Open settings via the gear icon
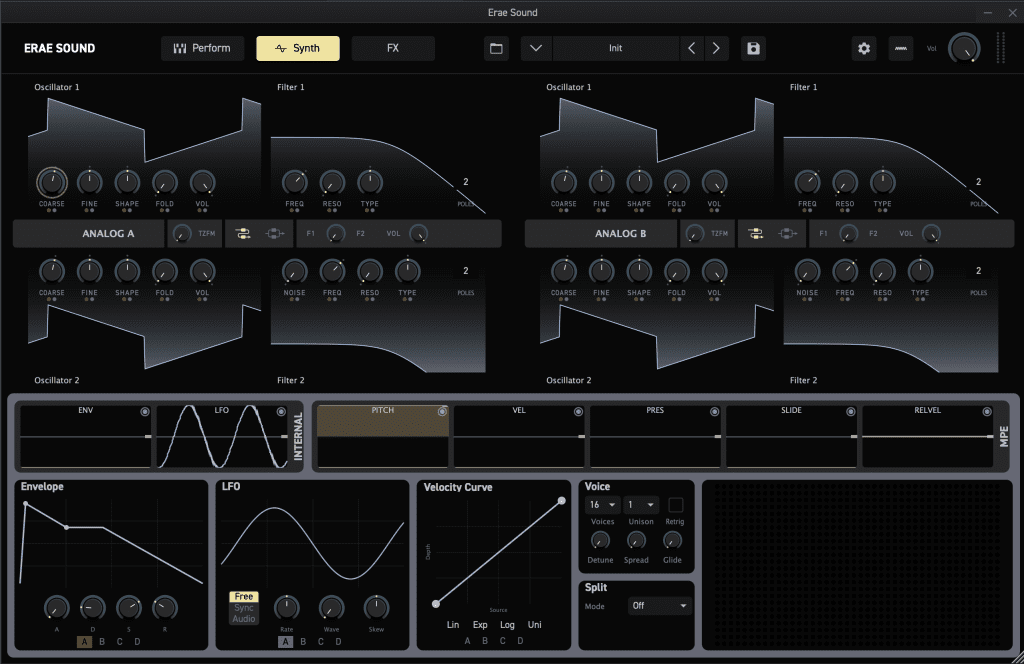Image resolution: width=1024 pixels, height=664 pixels. (x=864, y=48)
